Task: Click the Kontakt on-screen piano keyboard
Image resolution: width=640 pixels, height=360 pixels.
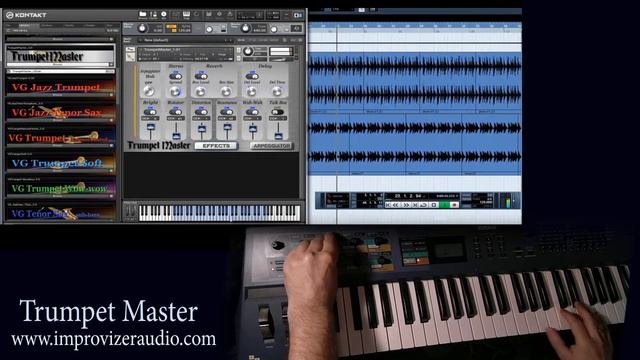Action: coord(219,213)
